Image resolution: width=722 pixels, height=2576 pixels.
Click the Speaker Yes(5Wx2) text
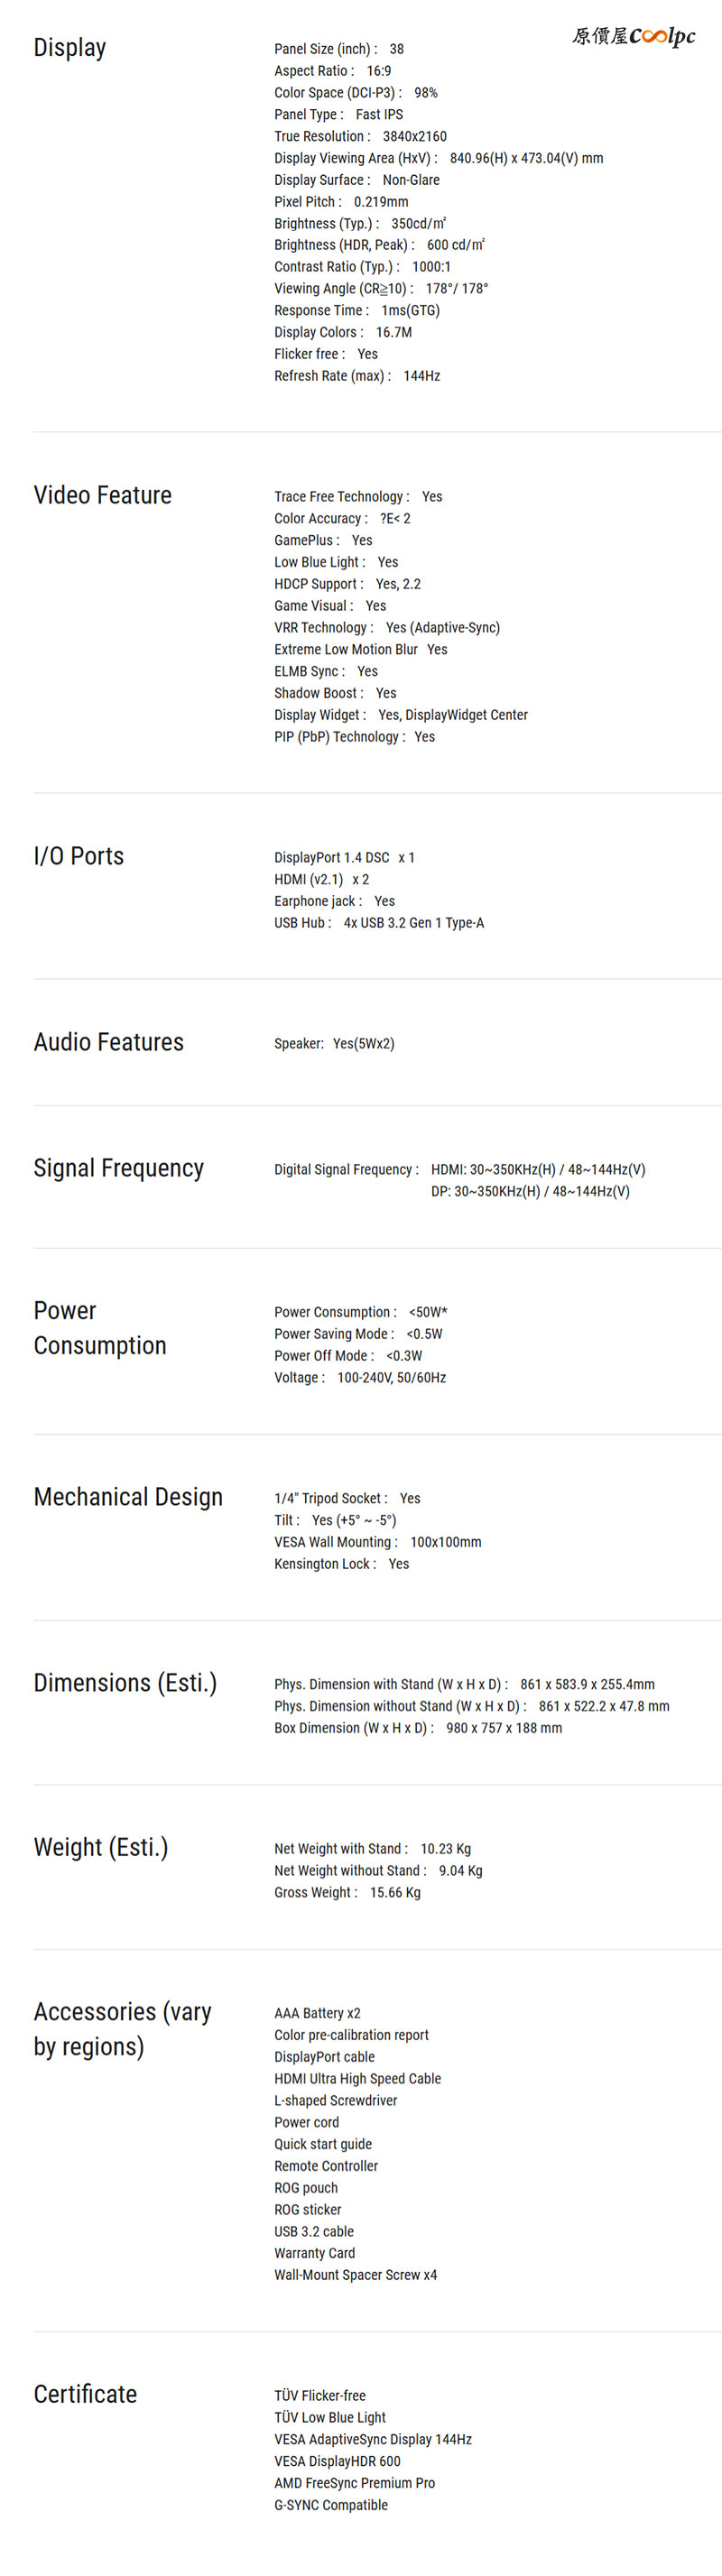point(334,1043)
